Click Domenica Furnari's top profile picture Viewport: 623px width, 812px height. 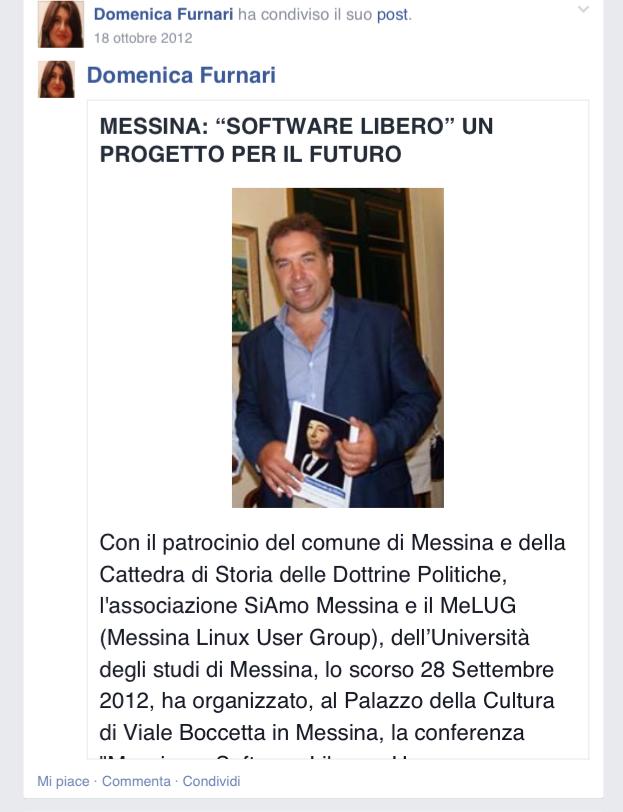[x=61, y=24]
